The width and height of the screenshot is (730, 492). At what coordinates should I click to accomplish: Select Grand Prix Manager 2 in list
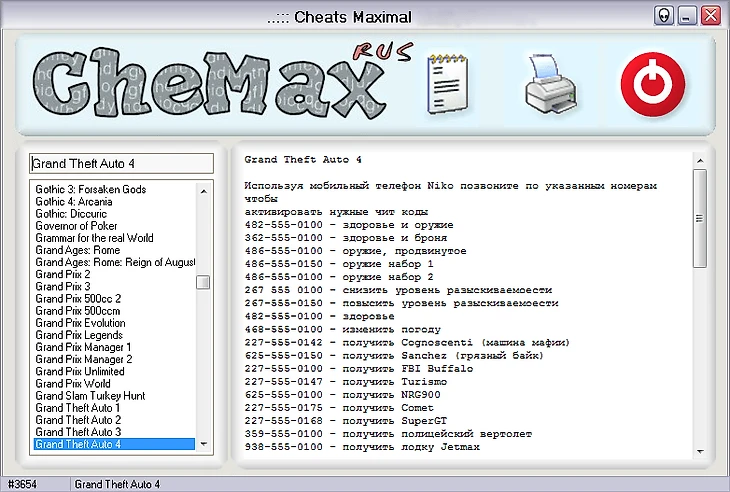[83, 359]
